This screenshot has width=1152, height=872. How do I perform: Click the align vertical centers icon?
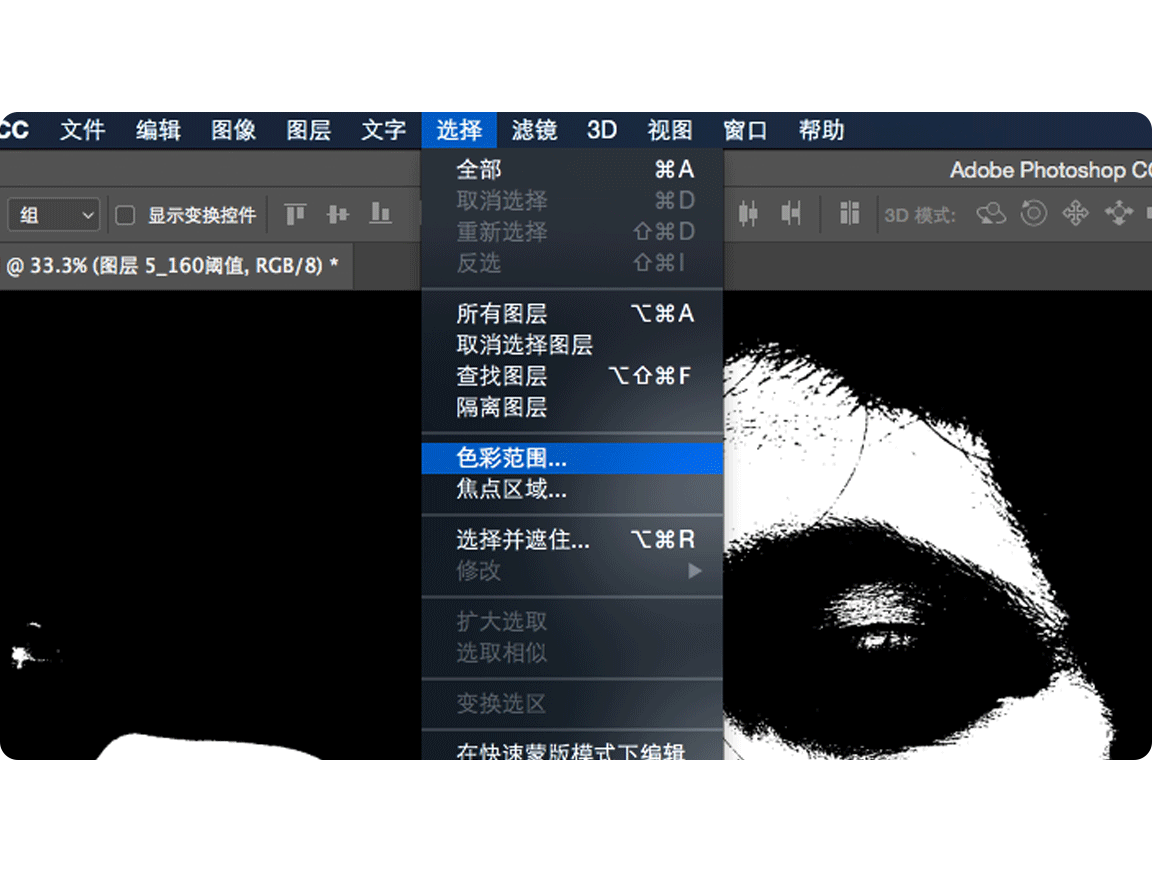(x=338, y=215)
